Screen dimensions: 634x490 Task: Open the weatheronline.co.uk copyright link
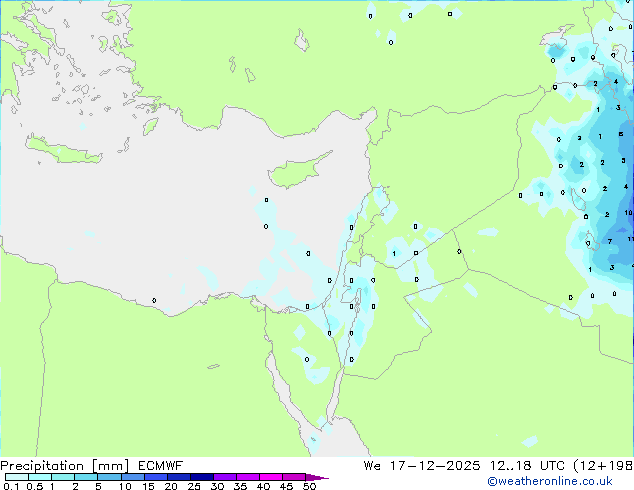pyautogui.click(x=550, y=481)
